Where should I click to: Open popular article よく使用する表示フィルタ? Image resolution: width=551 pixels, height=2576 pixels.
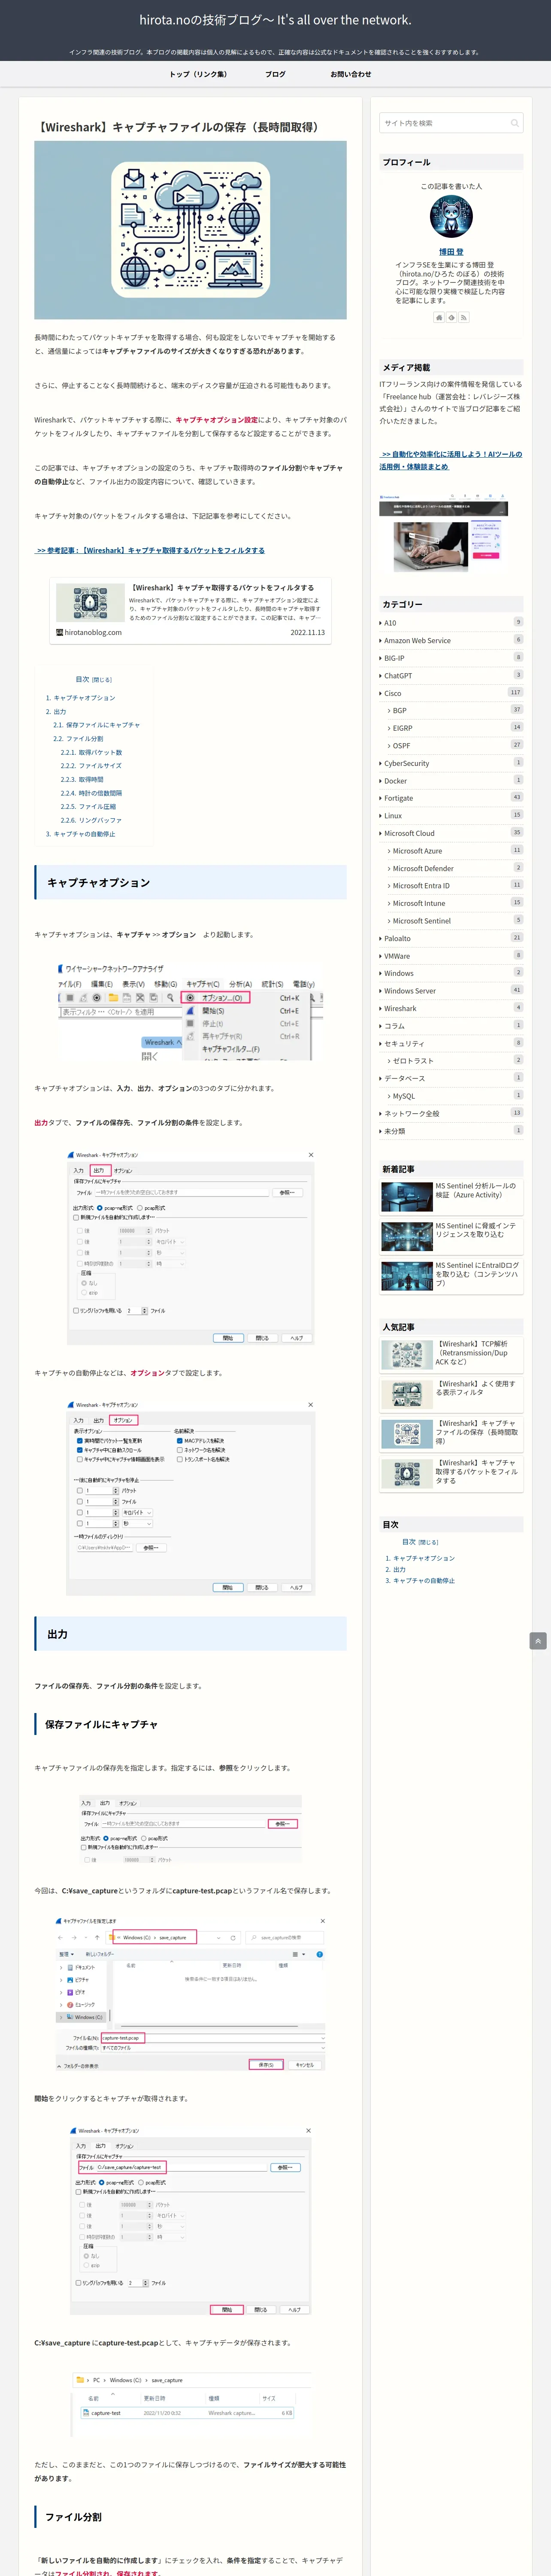[x=451, y=1394]
